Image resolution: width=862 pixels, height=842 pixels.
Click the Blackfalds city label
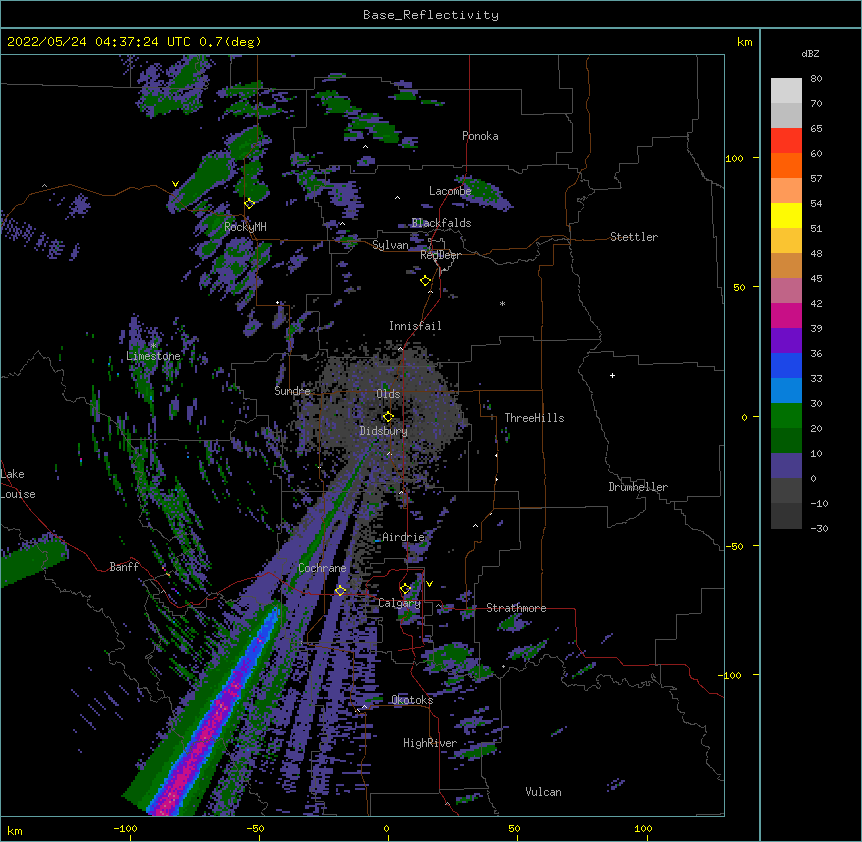click(441, 223)
